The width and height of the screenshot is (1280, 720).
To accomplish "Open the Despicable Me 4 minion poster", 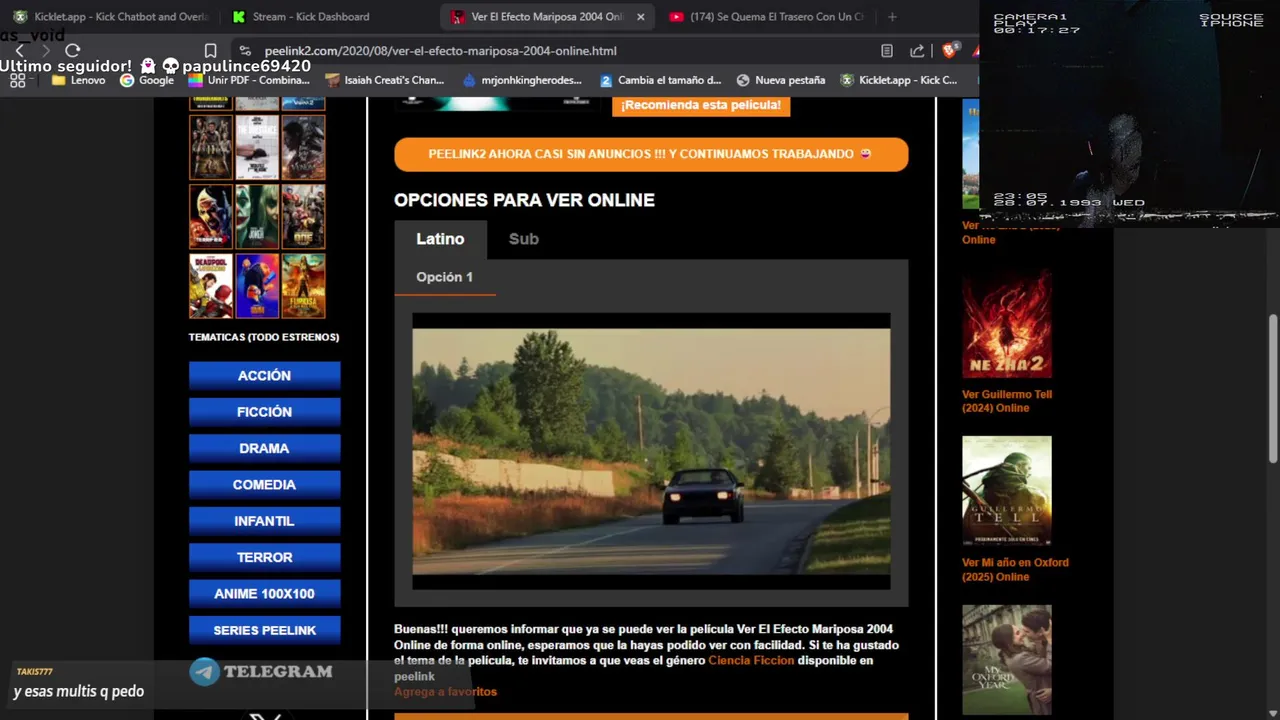I will [257, 286].
